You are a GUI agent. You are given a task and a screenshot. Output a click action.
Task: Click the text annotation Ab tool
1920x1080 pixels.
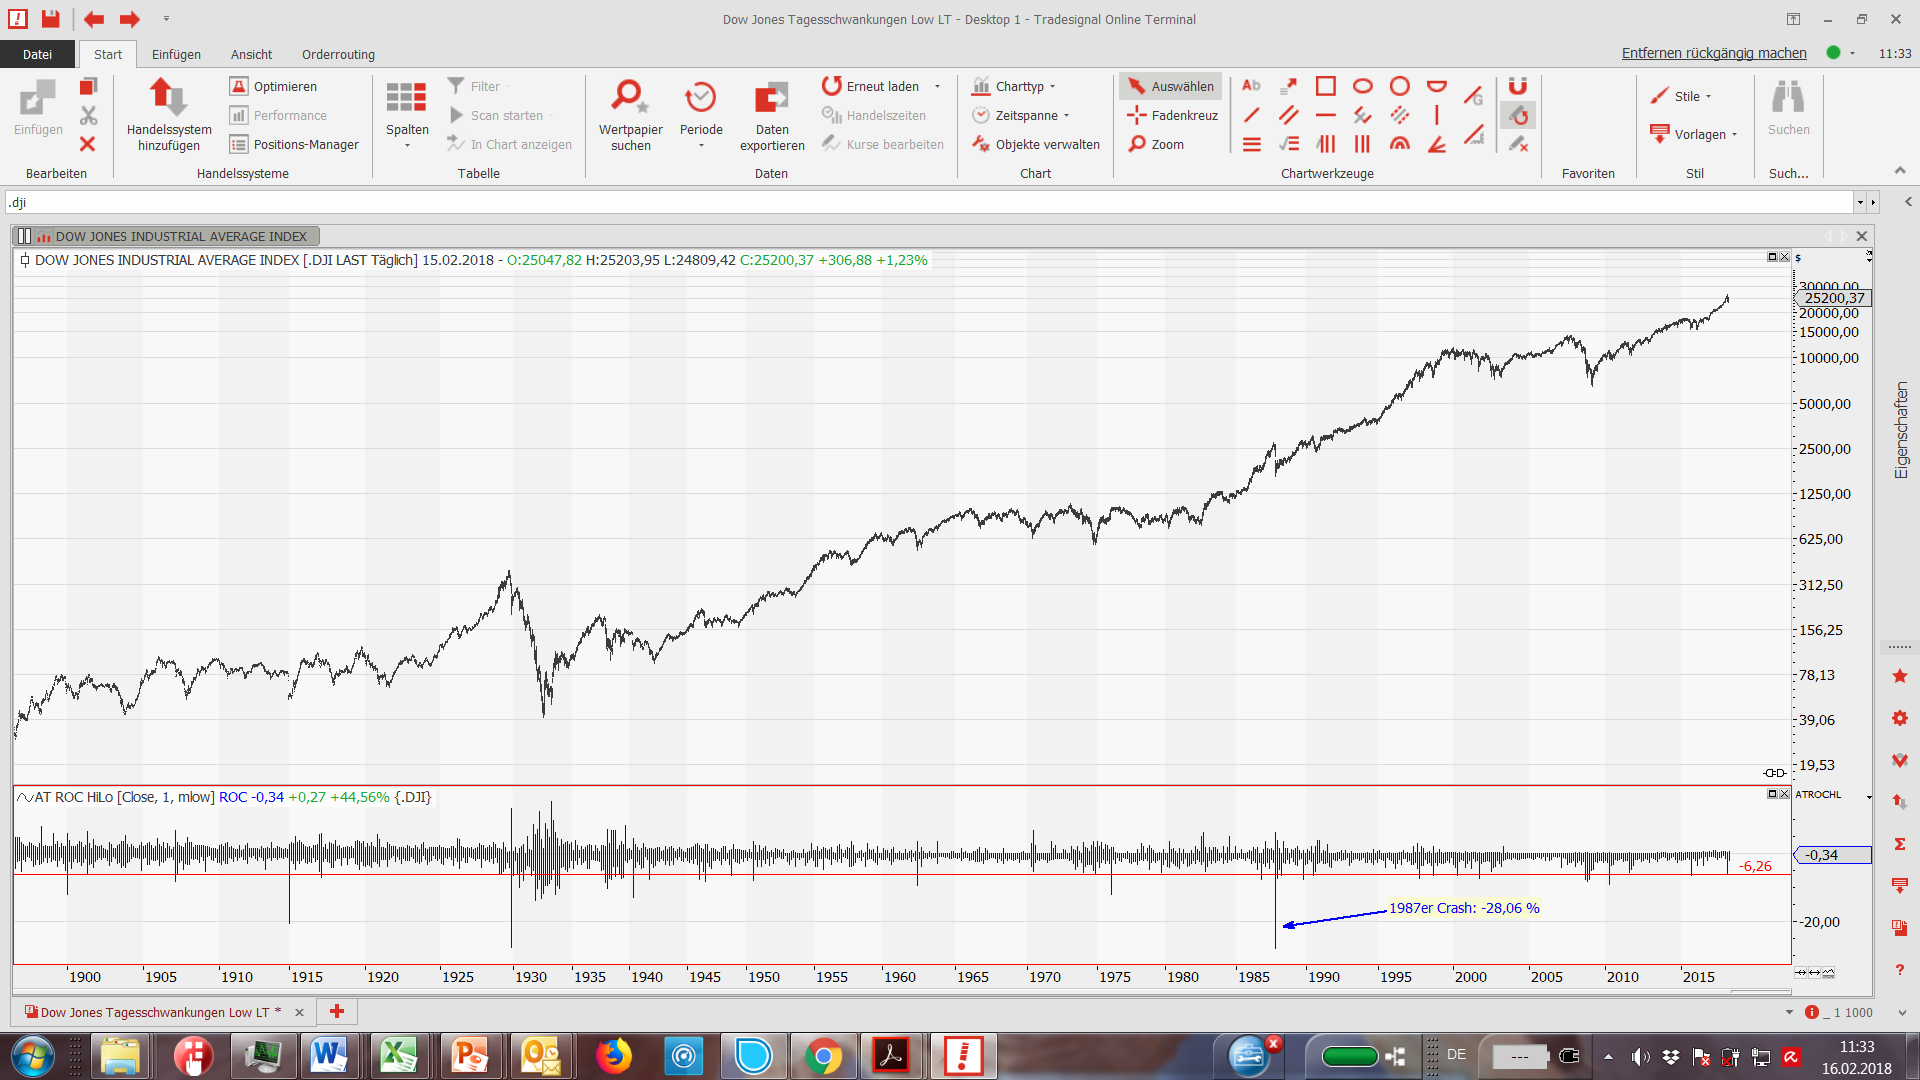click(1251, 86)
